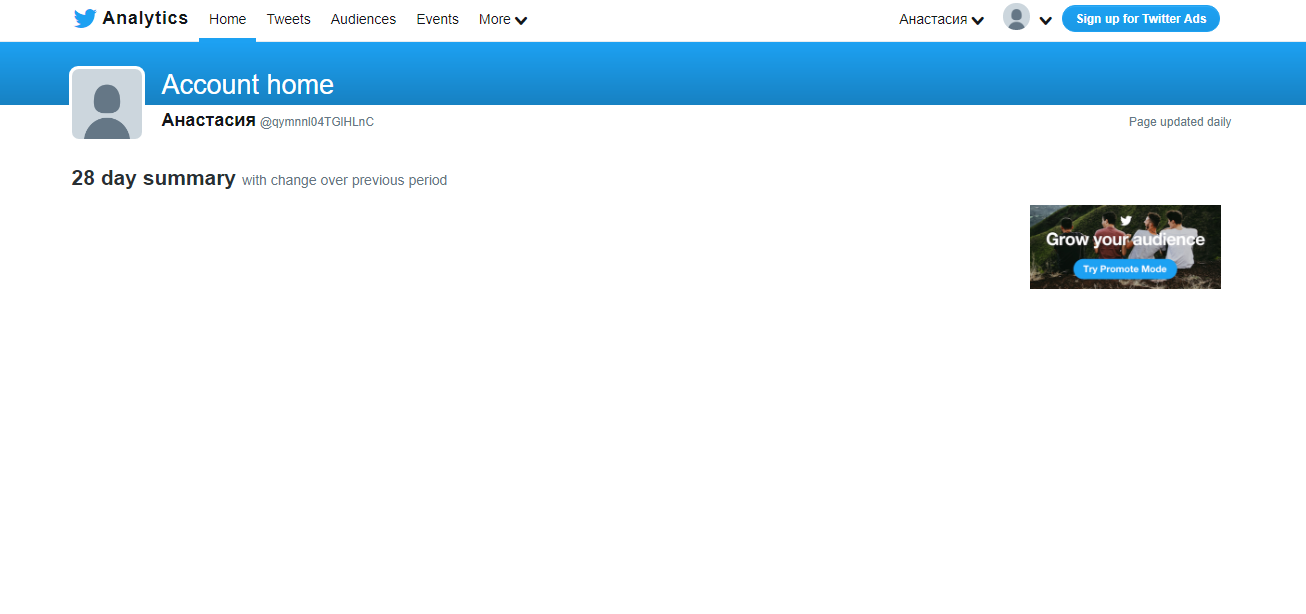The image size is (1306, 614).
Task: Expand the chevron next to profile avatar
Action: pyautogui.click(x=1045, y=20)
